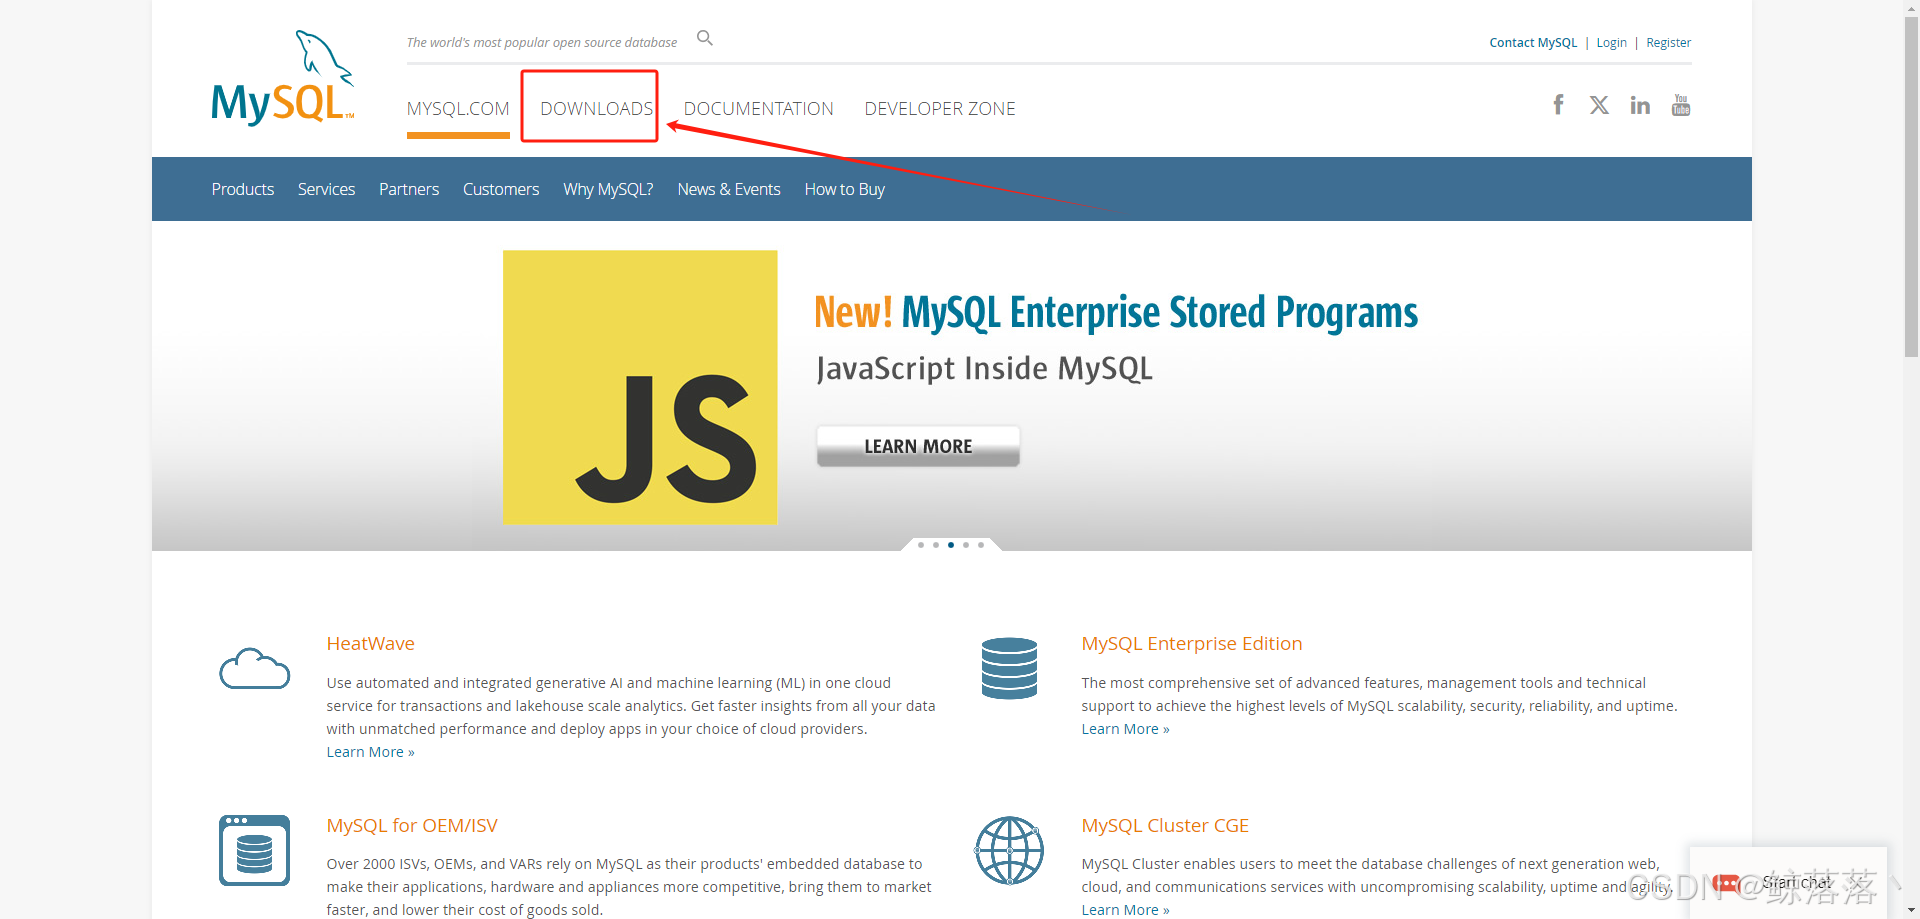Screen dimensions: 1920x919
Task: Open MySQL's YouTube channel icon
Action: tap(1680, 104)
